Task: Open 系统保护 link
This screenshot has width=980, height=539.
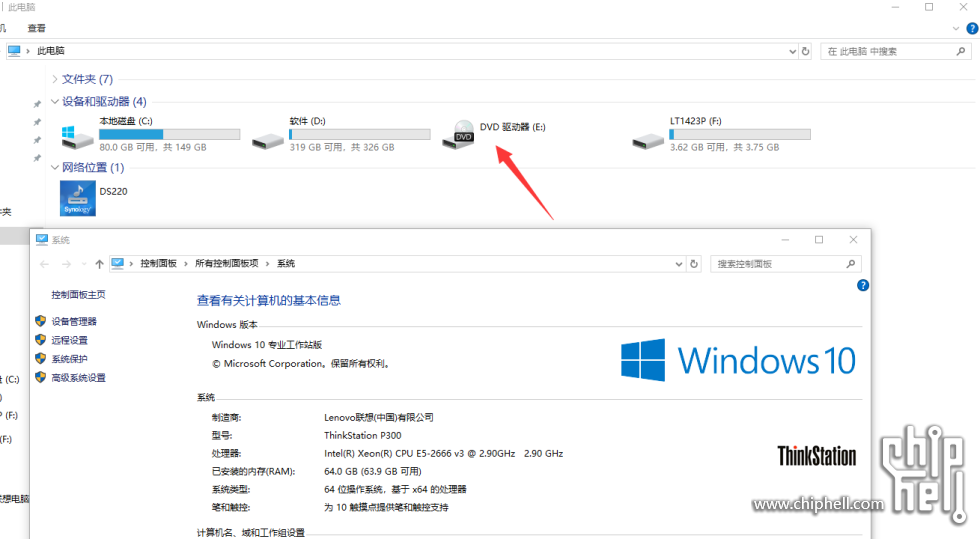Action: pos(69,359)
